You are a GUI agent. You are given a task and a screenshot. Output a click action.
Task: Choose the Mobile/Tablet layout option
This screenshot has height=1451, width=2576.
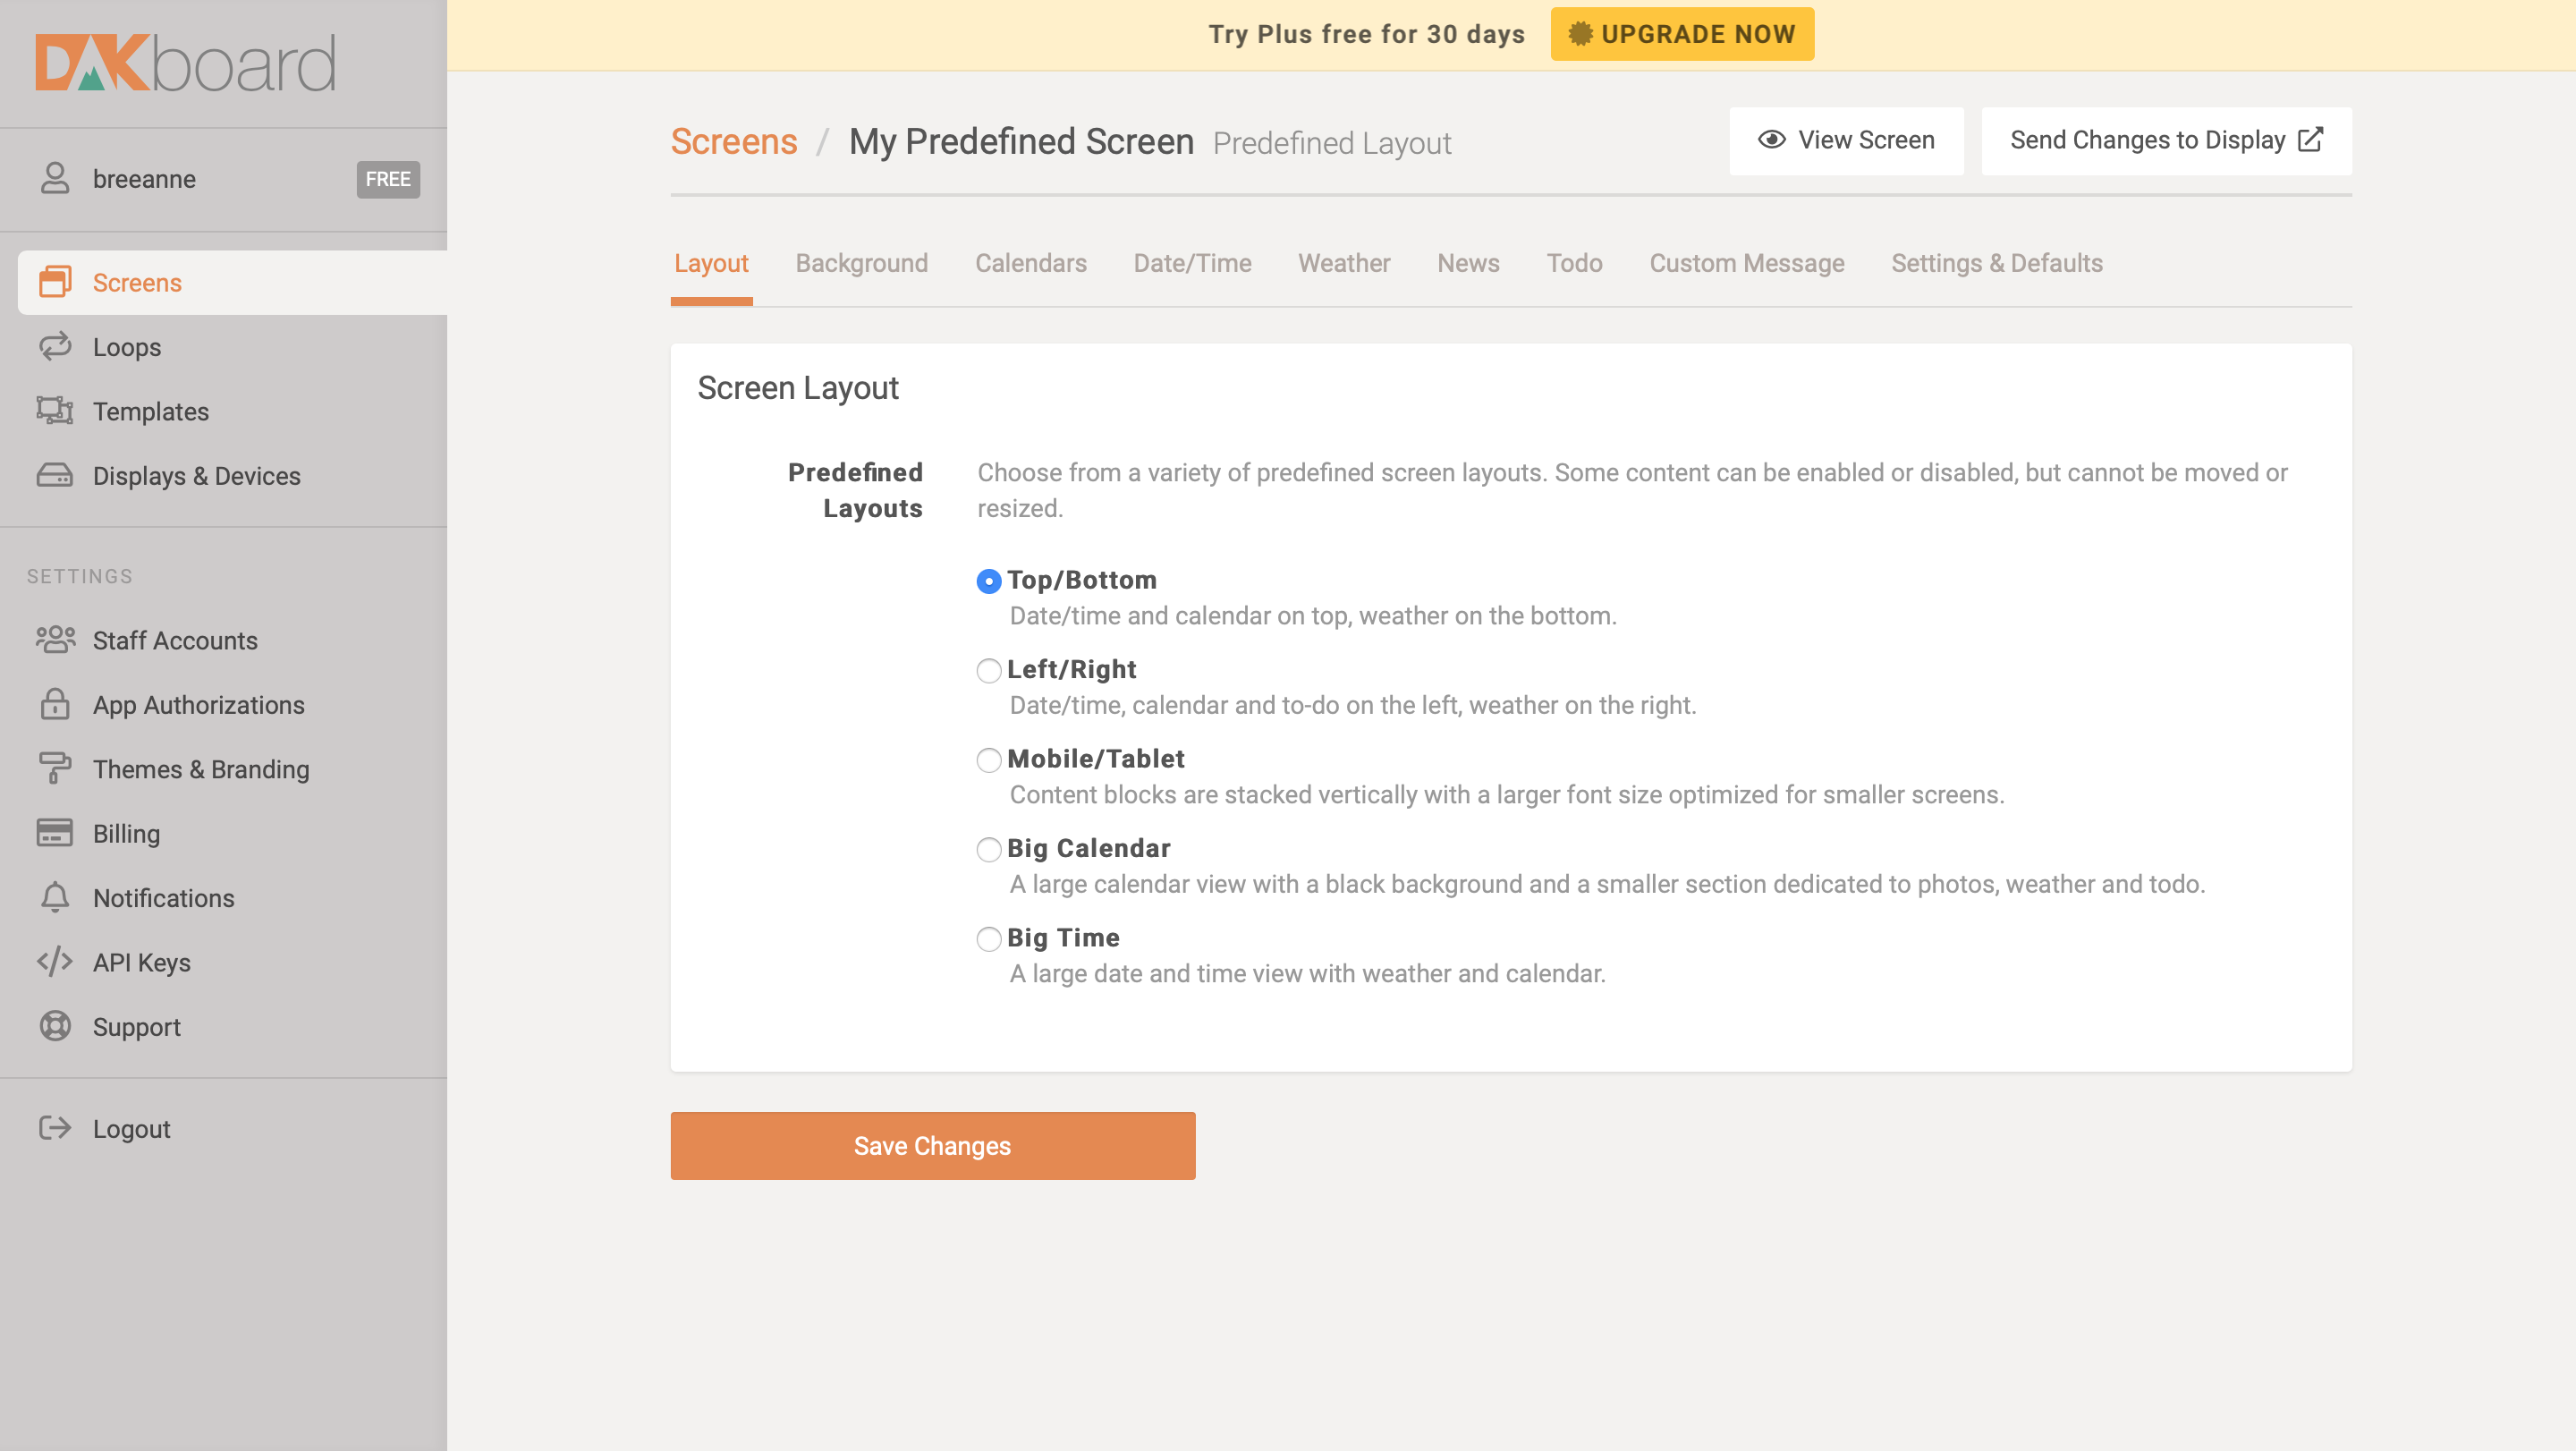988,760
